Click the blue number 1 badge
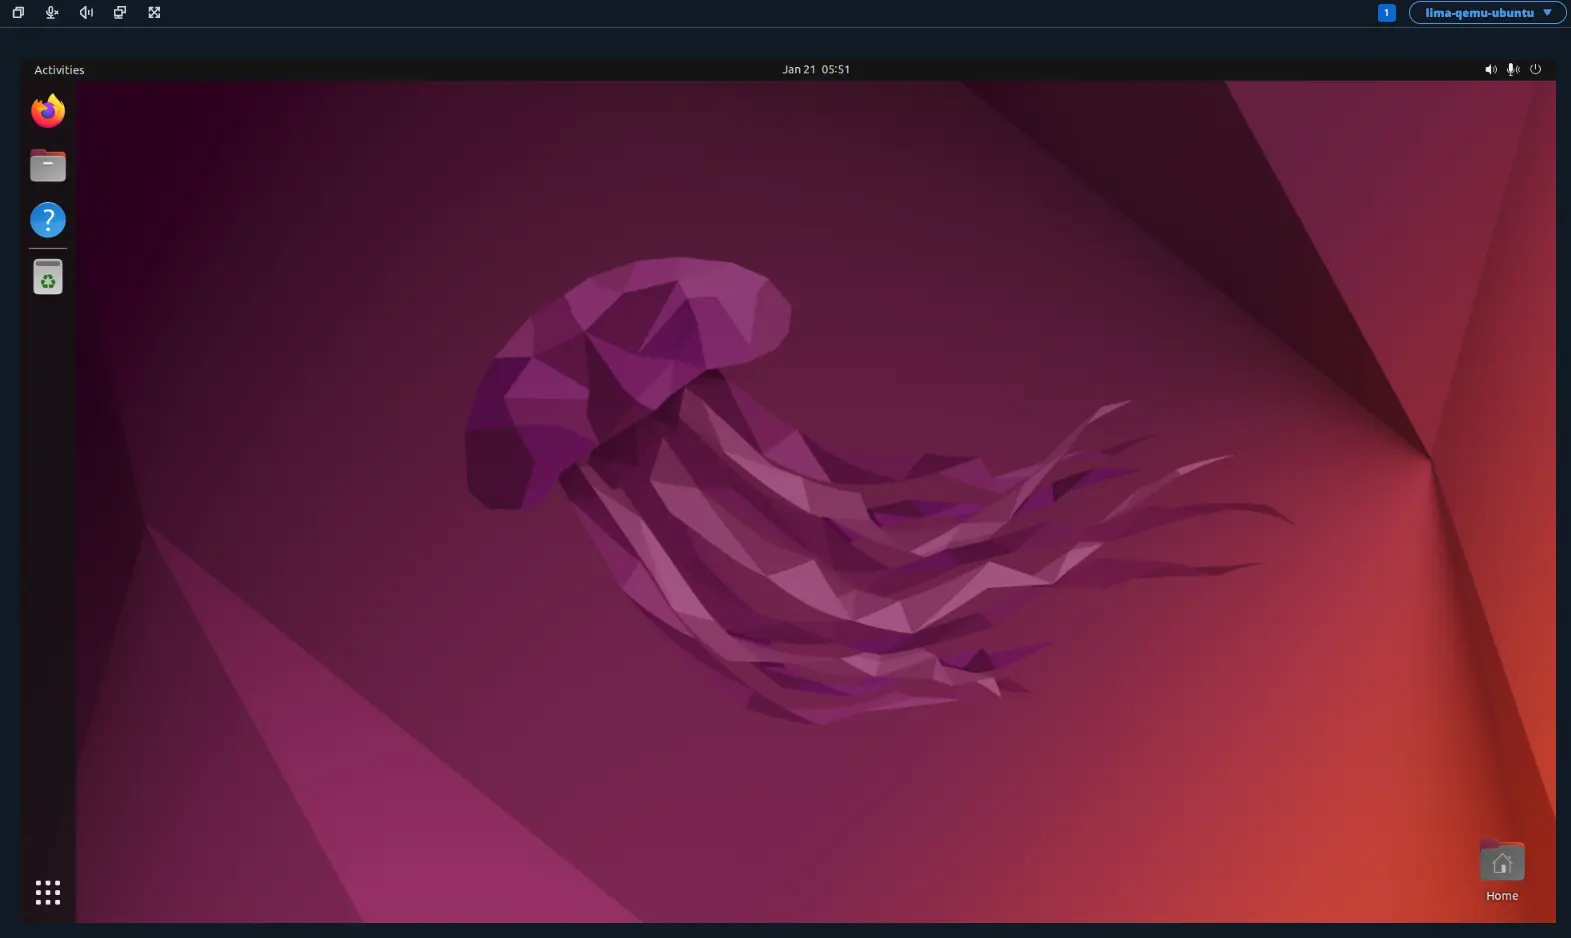 [1386, 13]
